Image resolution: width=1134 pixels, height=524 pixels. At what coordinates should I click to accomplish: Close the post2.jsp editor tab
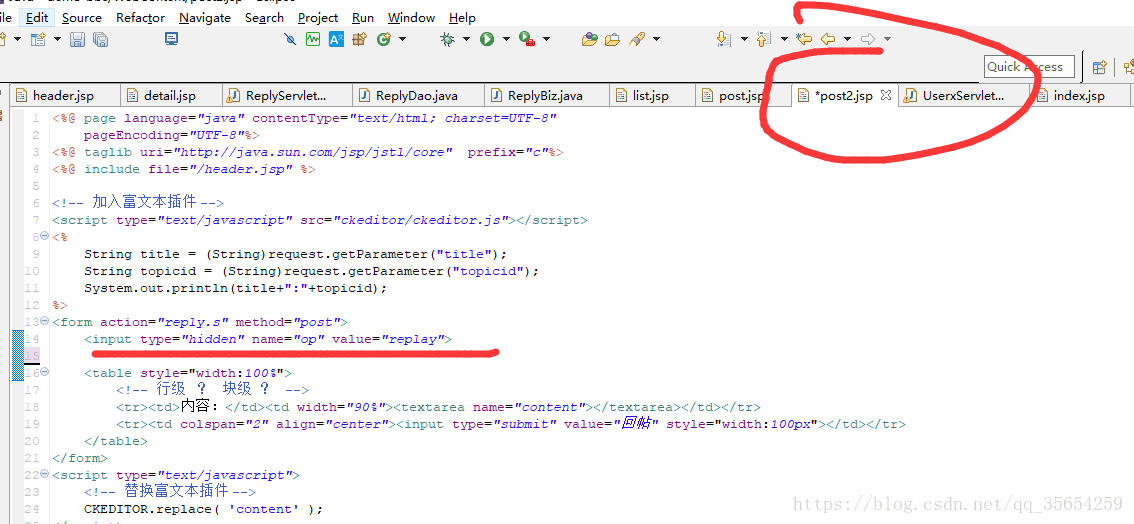click(886, 95)
